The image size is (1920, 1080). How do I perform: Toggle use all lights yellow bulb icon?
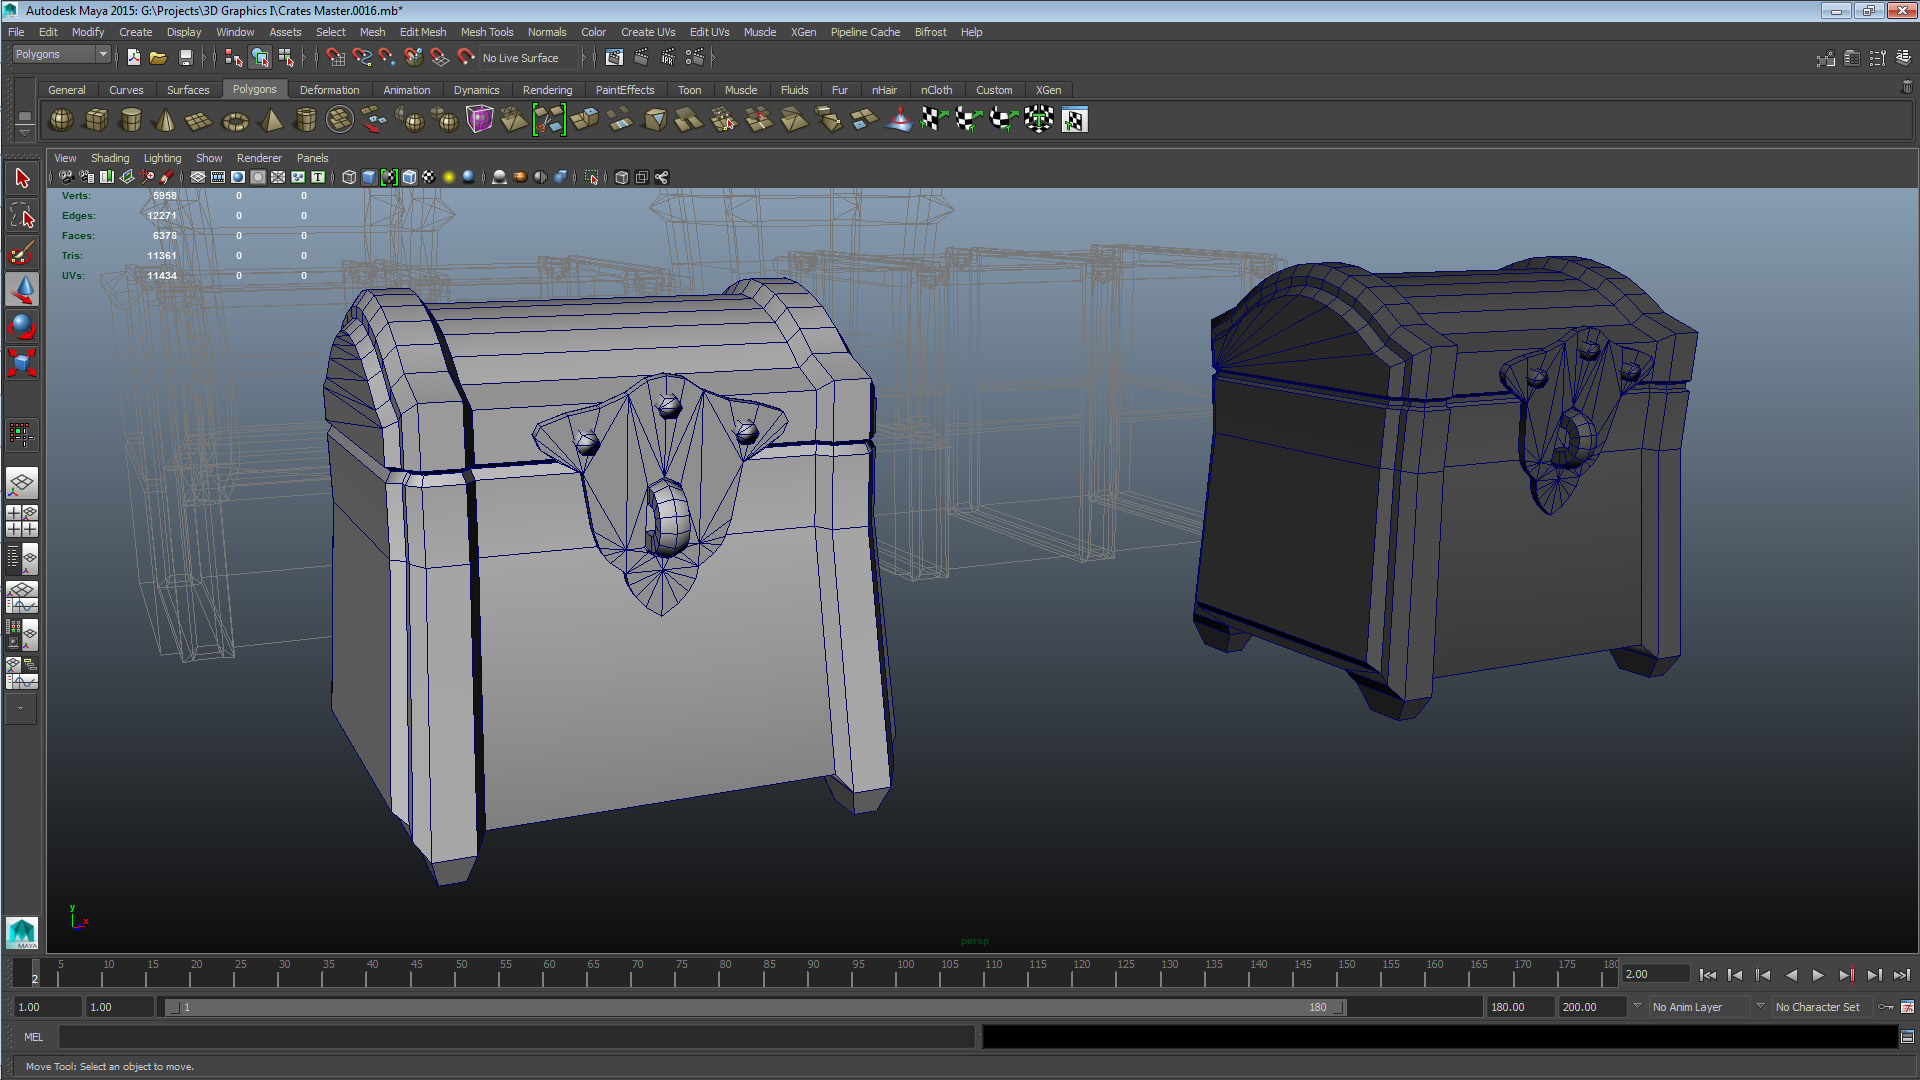(x=449, y=177)
